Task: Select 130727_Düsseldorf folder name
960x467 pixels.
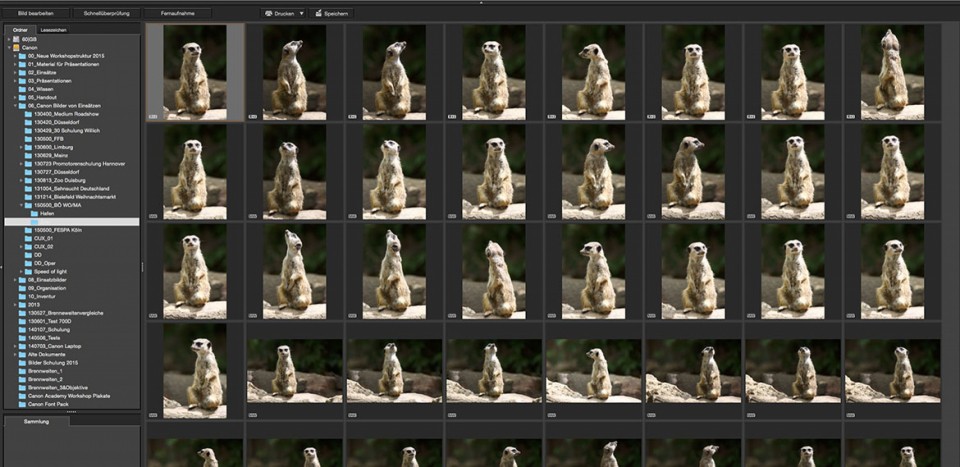Action: [58, 172]
